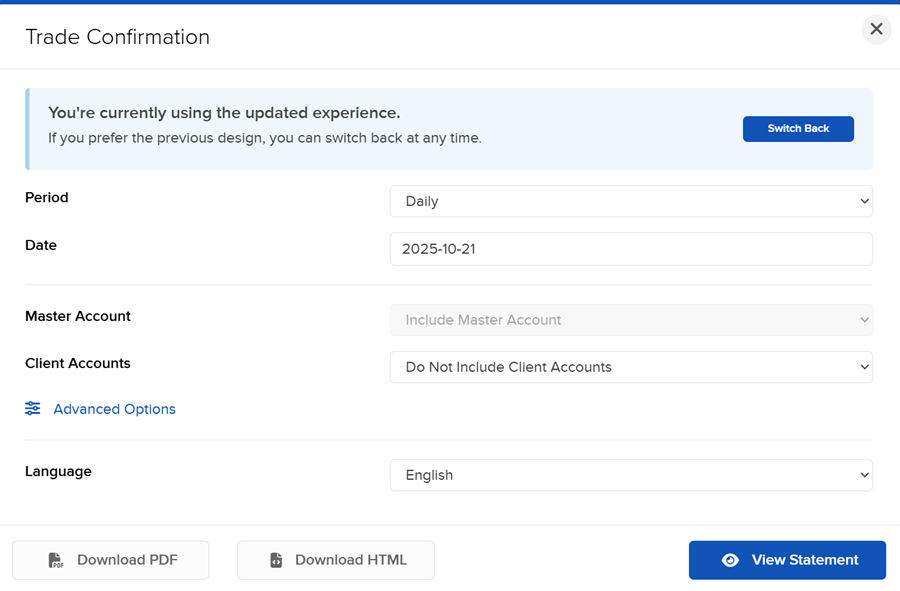900x591 pixels.
Task: Close the Trade Confirmation dialog
Action: (876, 29)
